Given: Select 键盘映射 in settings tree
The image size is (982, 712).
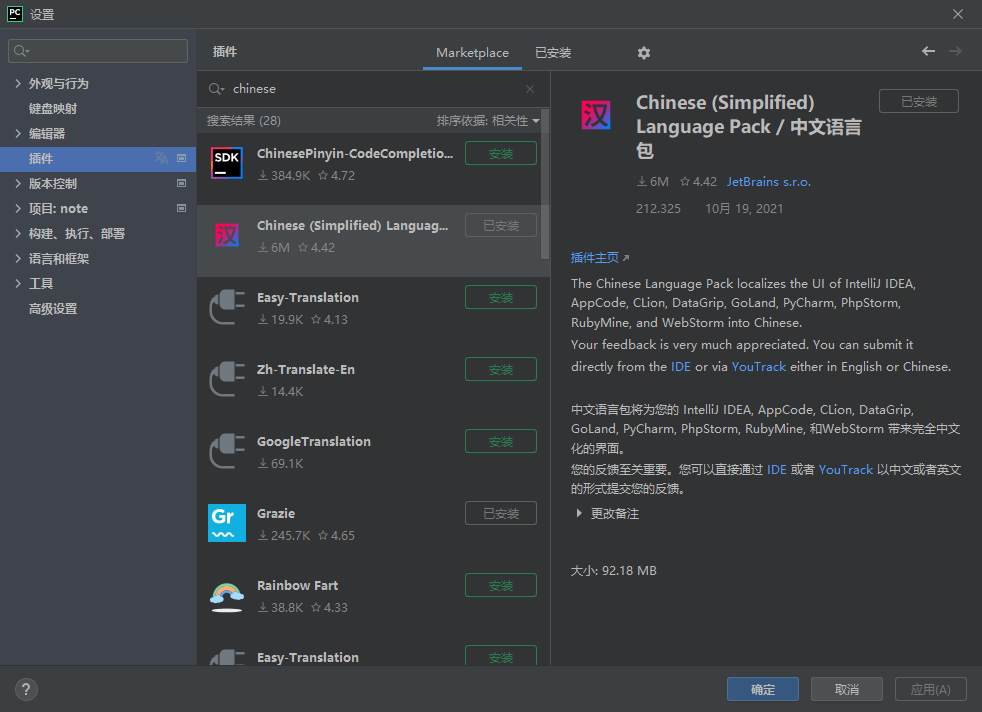Looking at the screenshot, I should (x=53, y=108).
